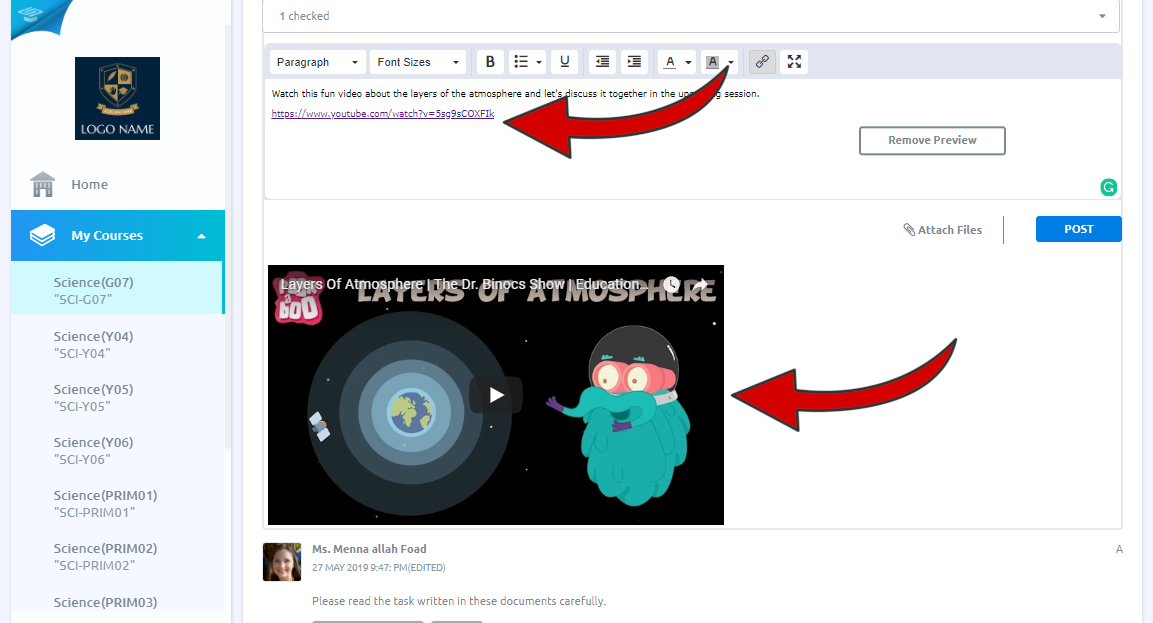Click the school logo image
The image size is (1153, 623).
point(118,99)
